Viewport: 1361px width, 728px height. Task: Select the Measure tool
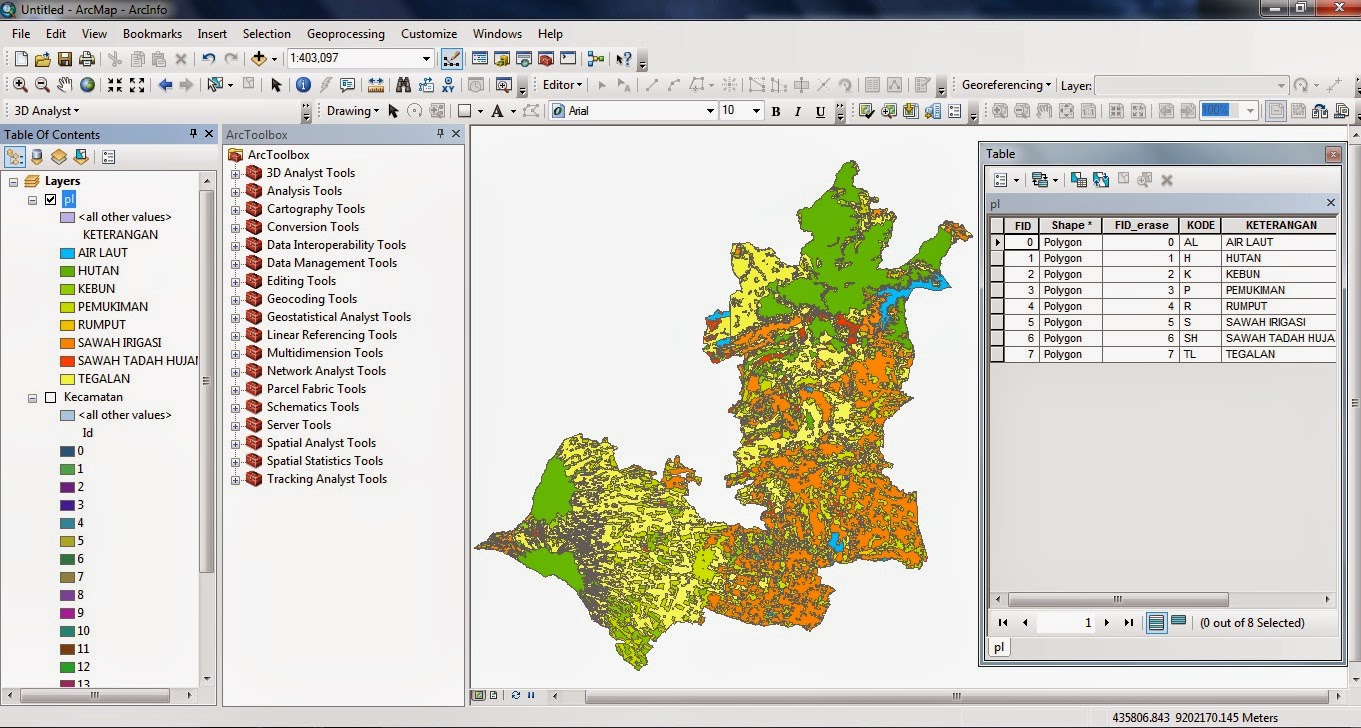point(375,85)
